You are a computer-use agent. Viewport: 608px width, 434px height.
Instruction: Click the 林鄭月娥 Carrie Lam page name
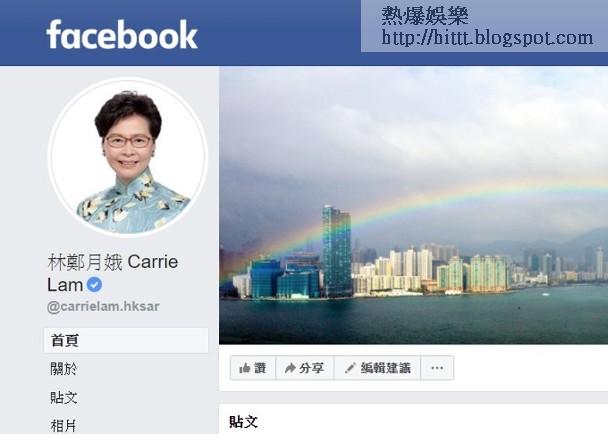112,273
